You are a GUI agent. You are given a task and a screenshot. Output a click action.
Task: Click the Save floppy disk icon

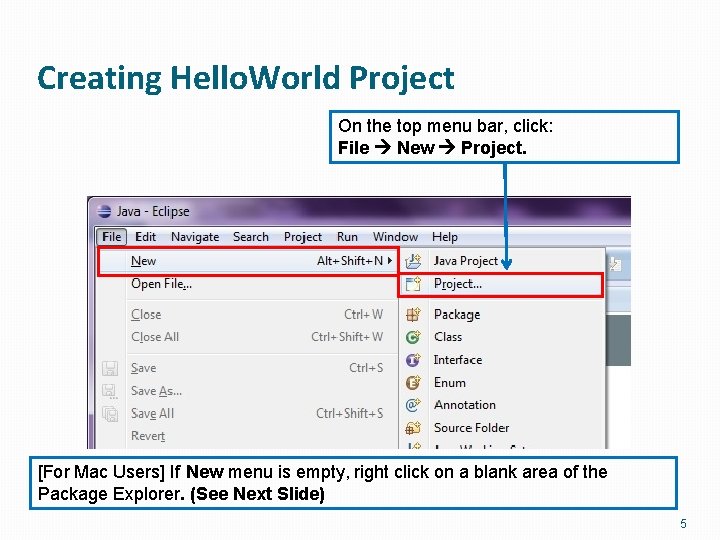click(110, 368)
